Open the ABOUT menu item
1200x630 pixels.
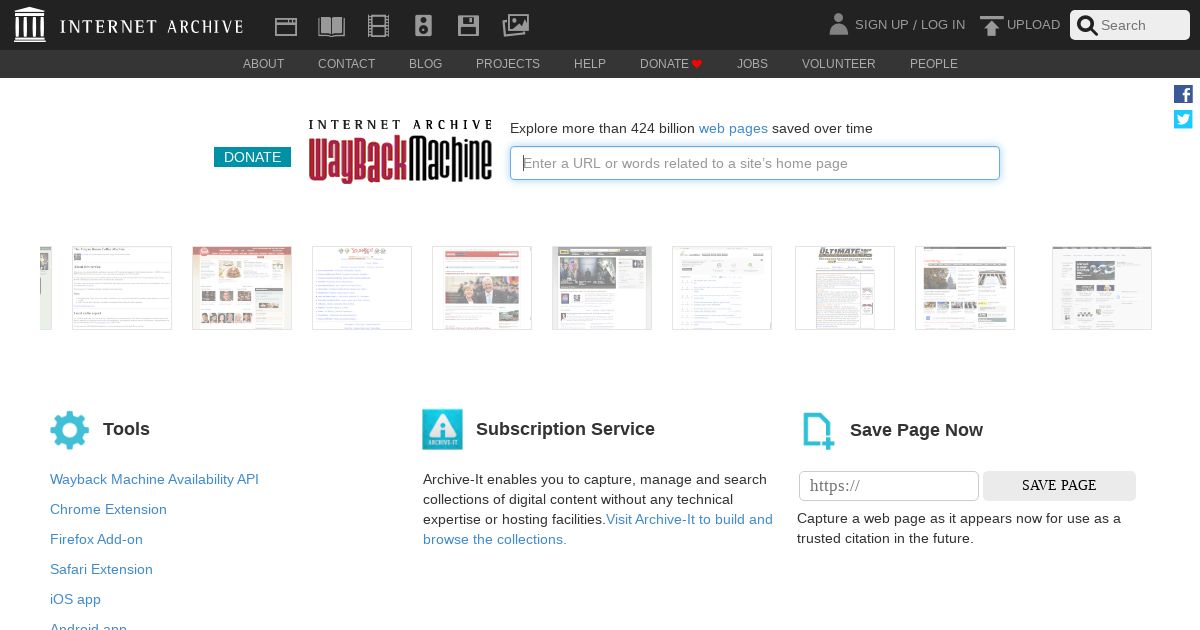click(x=264, y=64)
